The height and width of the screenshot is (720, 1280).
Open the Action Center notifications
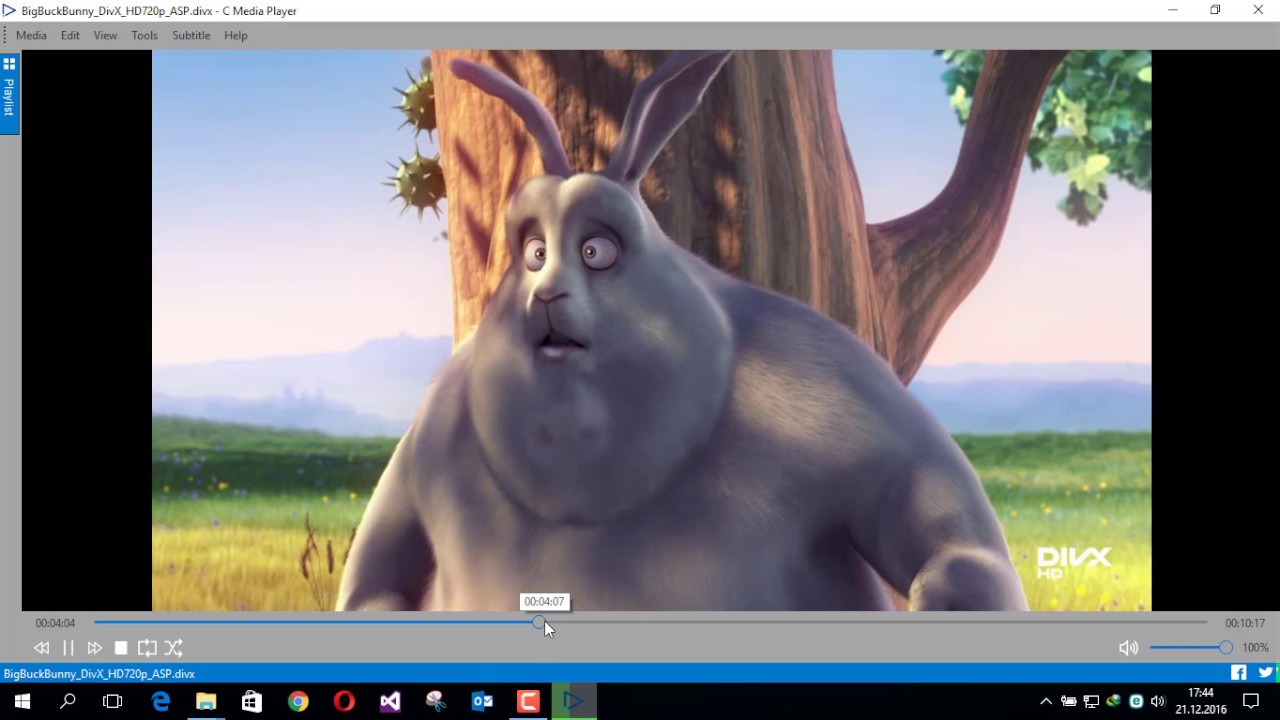(1251, 702)
